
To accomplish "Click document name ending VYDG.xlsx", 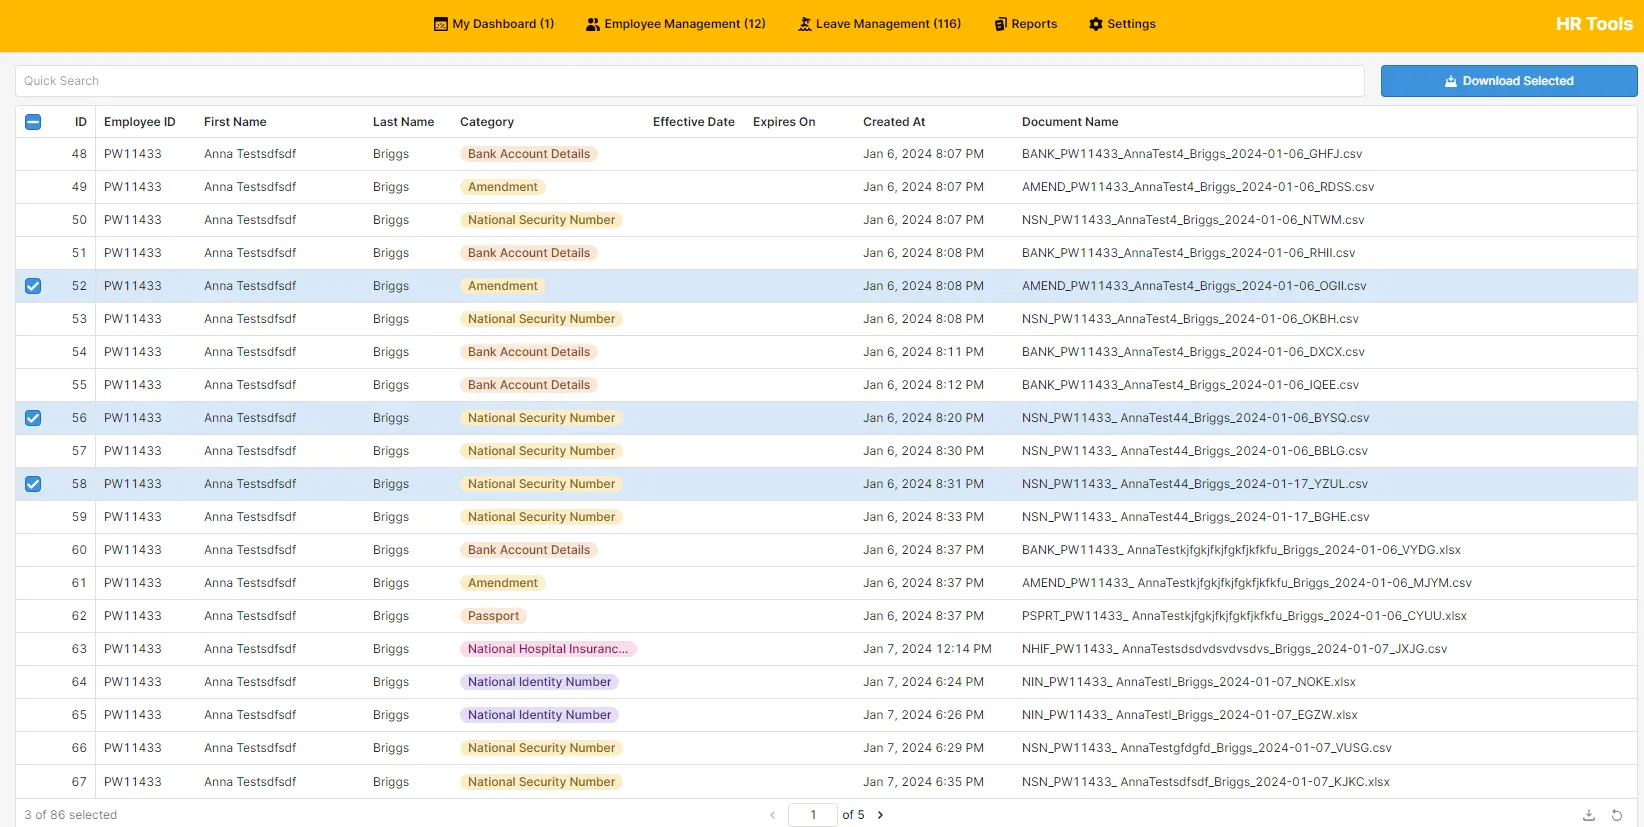I will pyautogui.click(x=1241, y=550).
